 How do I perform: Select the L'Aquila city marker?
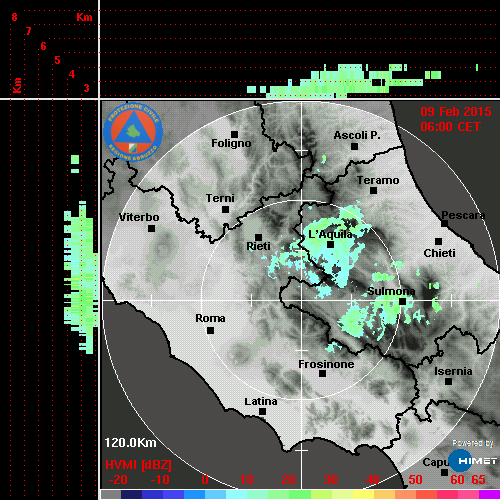tap(330, 245)
